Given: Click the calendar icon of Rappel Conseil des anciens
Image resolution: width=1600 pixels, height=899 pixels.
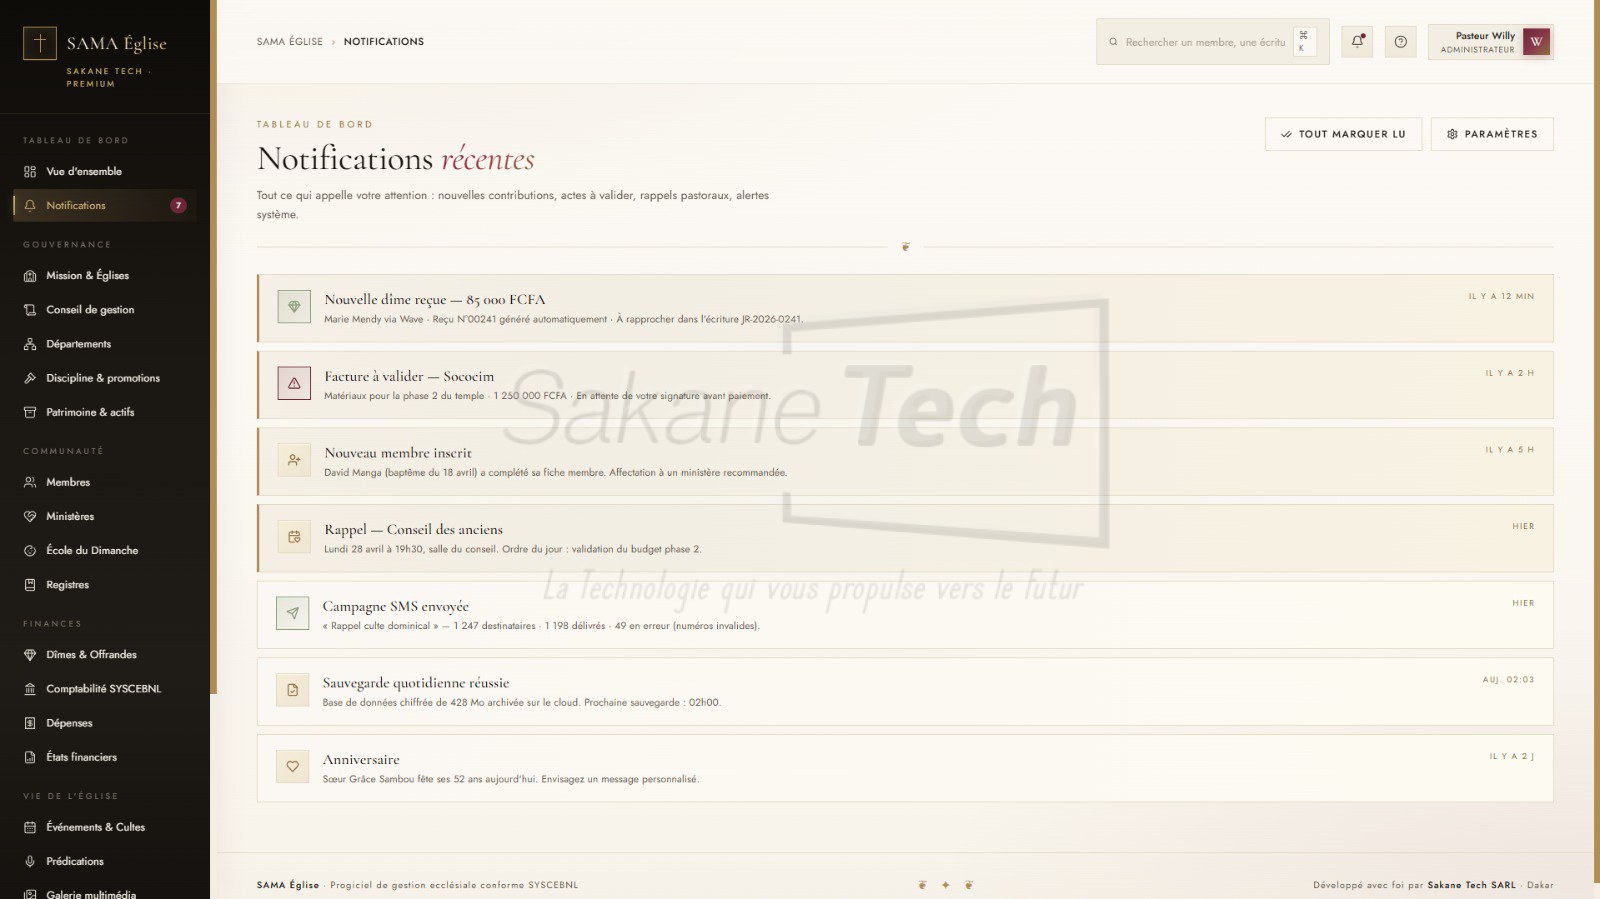Looking at the screenshot, I should 294,537.
